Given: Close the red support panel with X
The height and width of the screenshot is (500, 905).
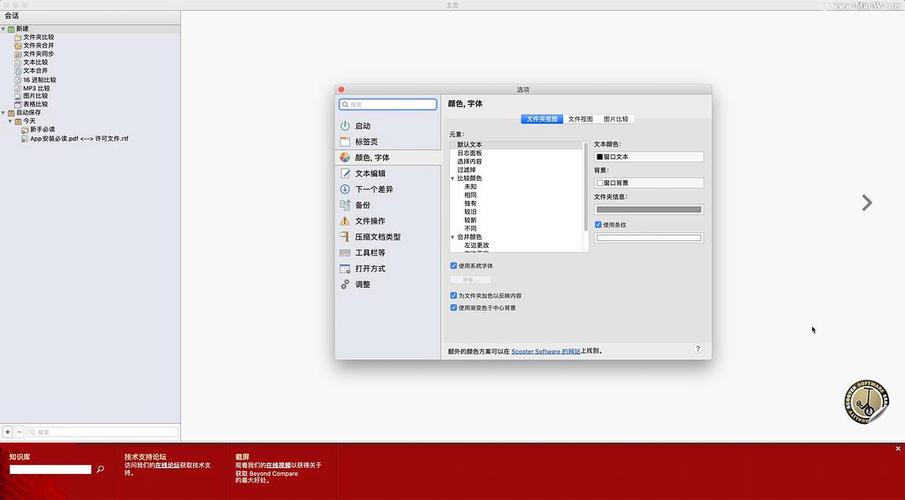Looking at the screenshot, I should 898,449.
